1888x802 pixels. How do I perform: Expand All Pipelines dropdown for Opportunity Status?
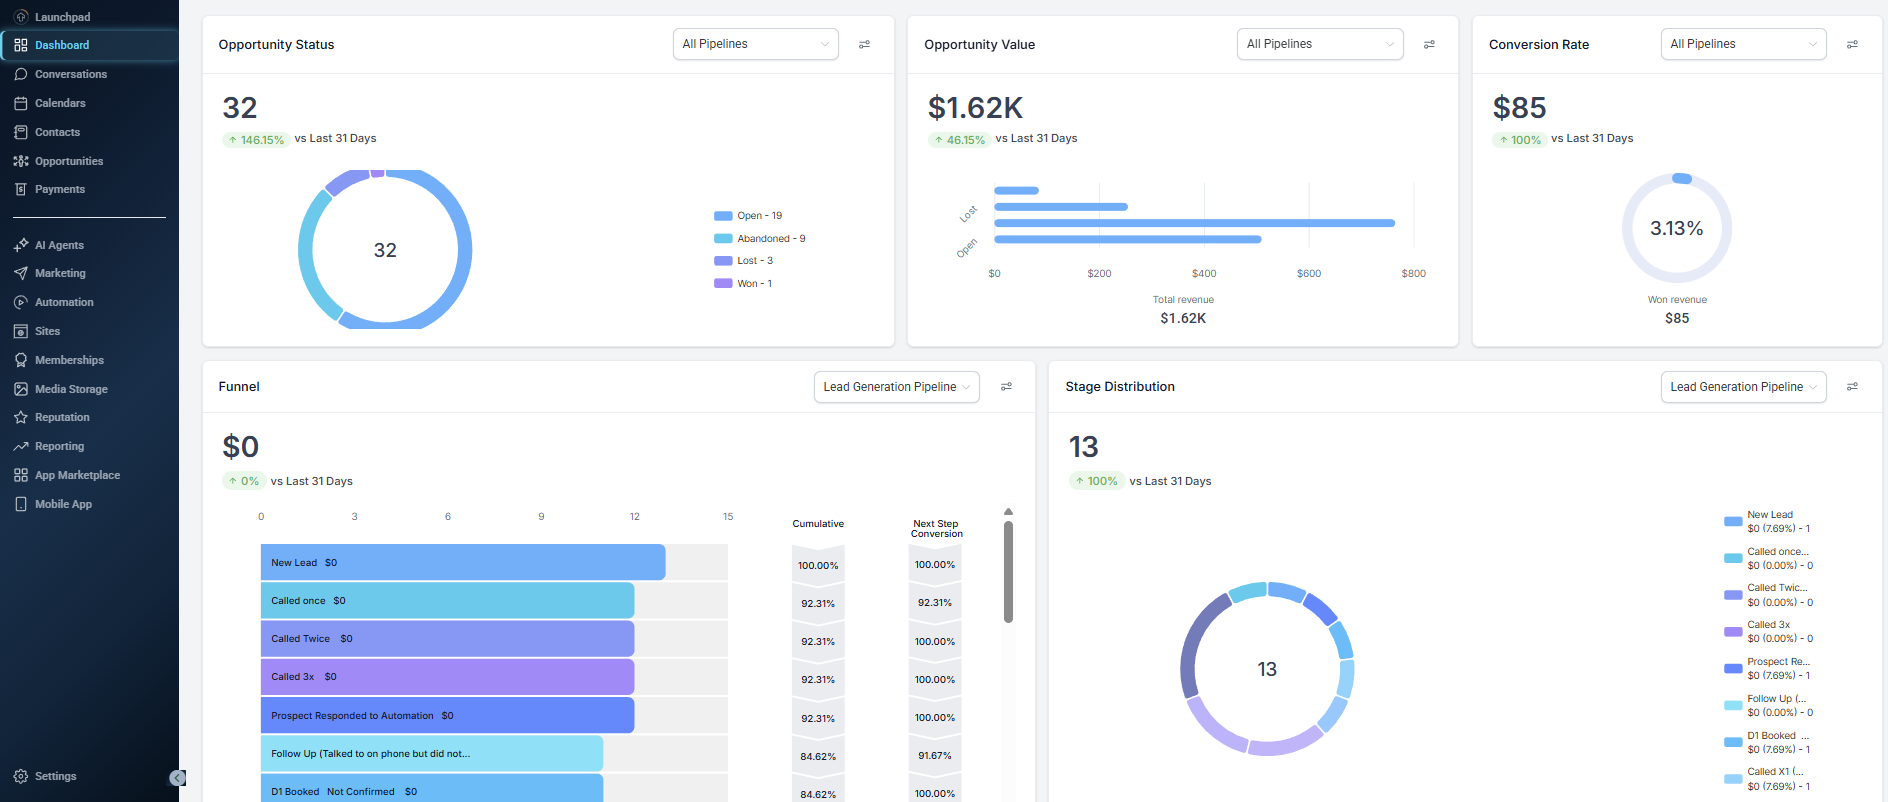(755, 44)
